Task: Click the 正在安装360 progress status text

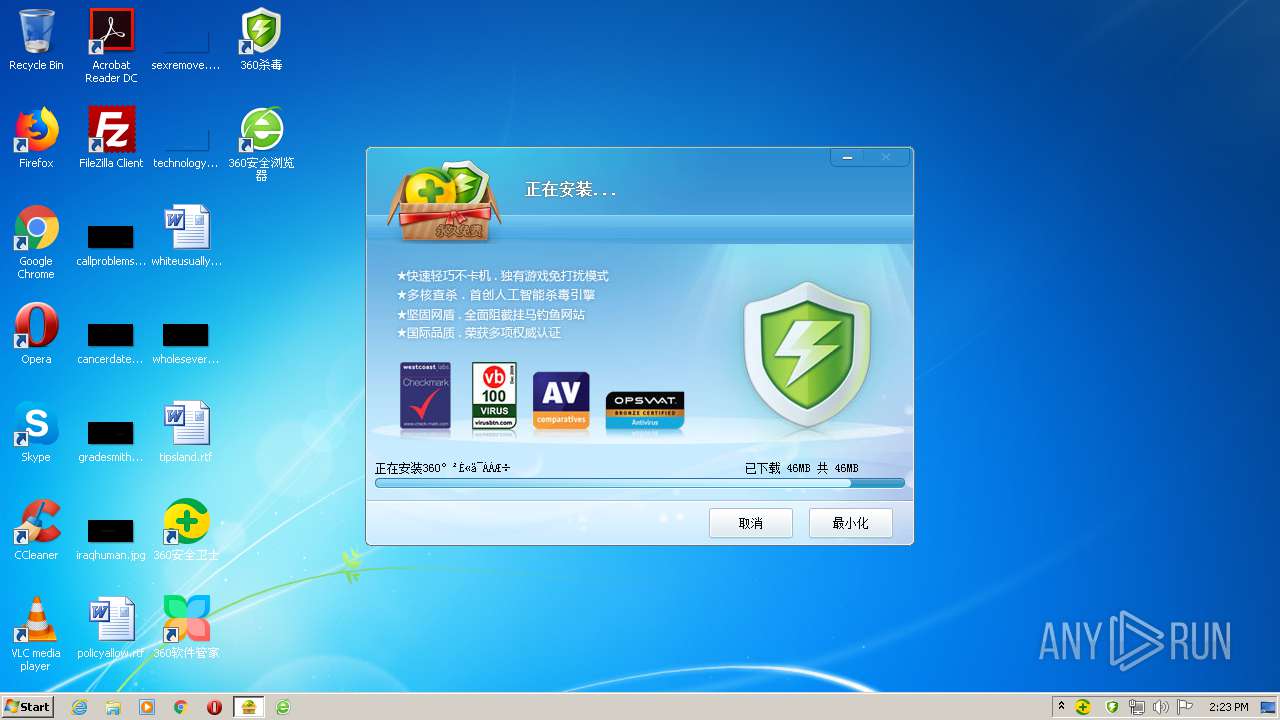Action: pos(442,468)
